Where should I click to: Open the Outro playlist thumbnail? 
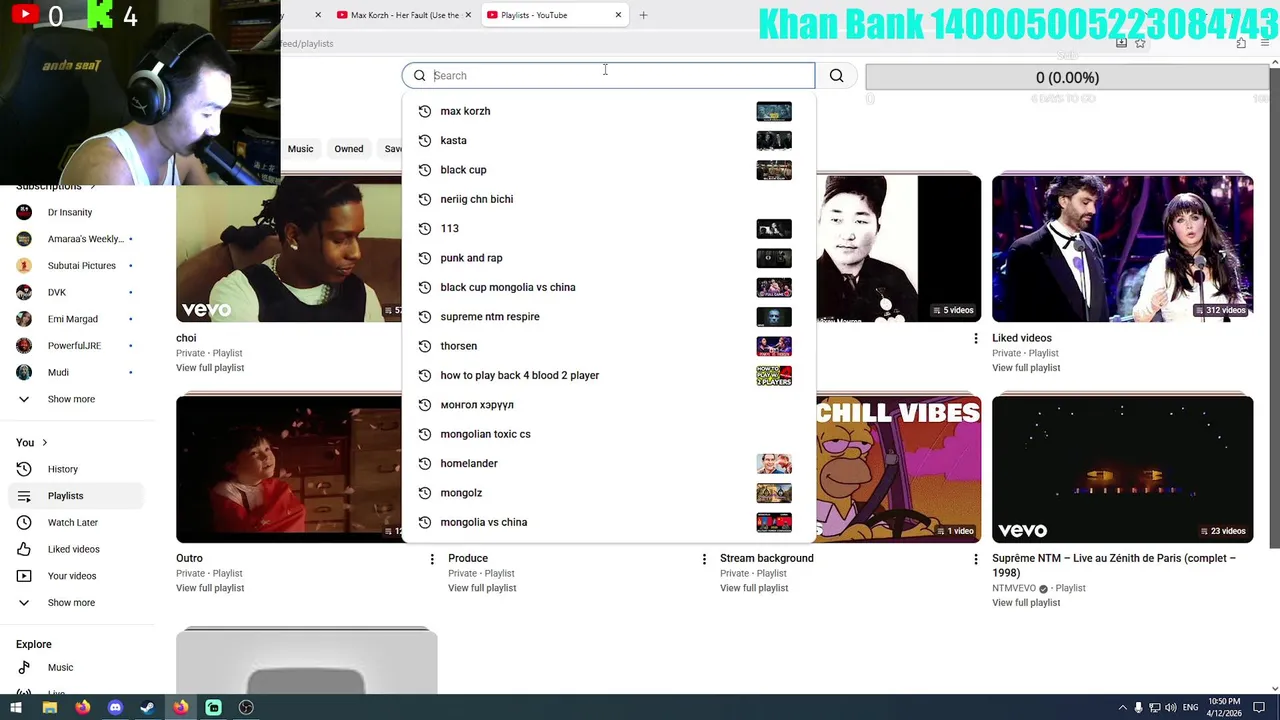(289, 470)
